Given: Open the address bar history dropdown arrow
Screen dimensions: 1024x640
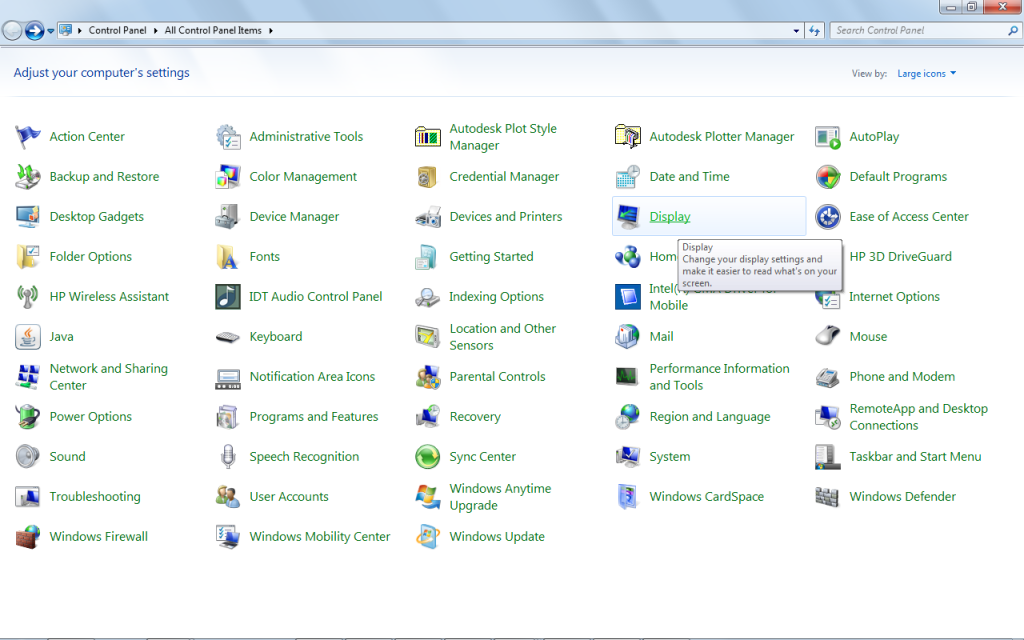Looking at the screenshot, I should [796, 31].
